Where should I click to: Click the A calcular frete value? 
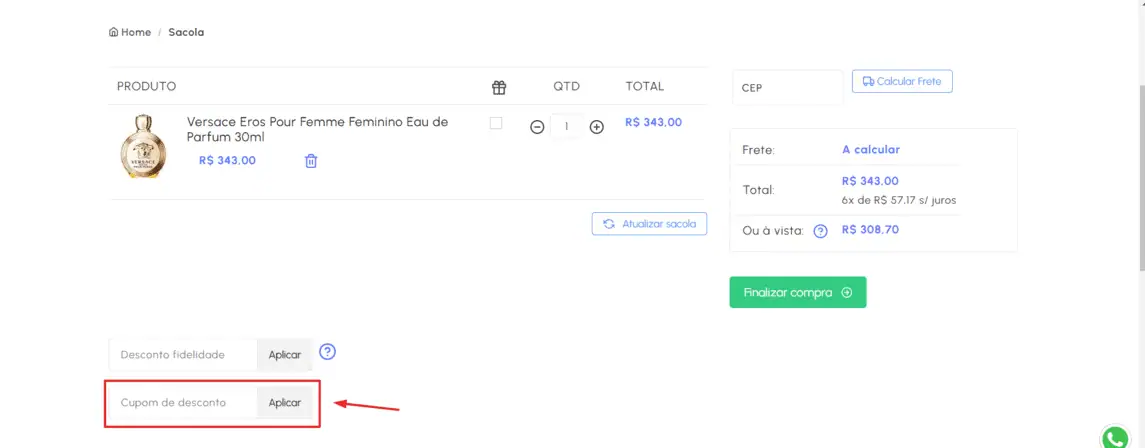870,150
